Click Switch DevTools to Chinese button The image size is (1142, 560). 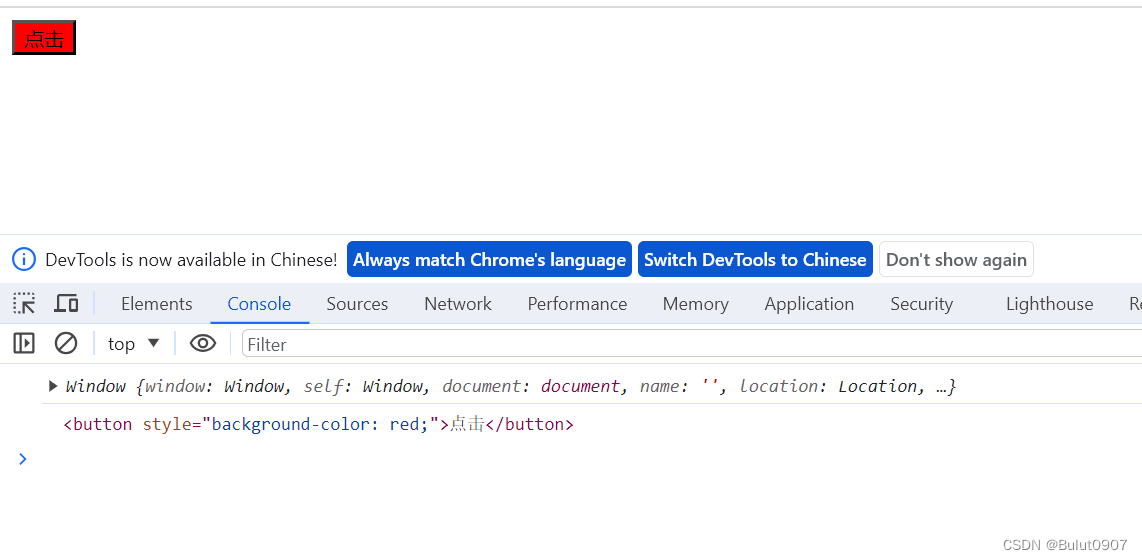click(x=755, y=259)
